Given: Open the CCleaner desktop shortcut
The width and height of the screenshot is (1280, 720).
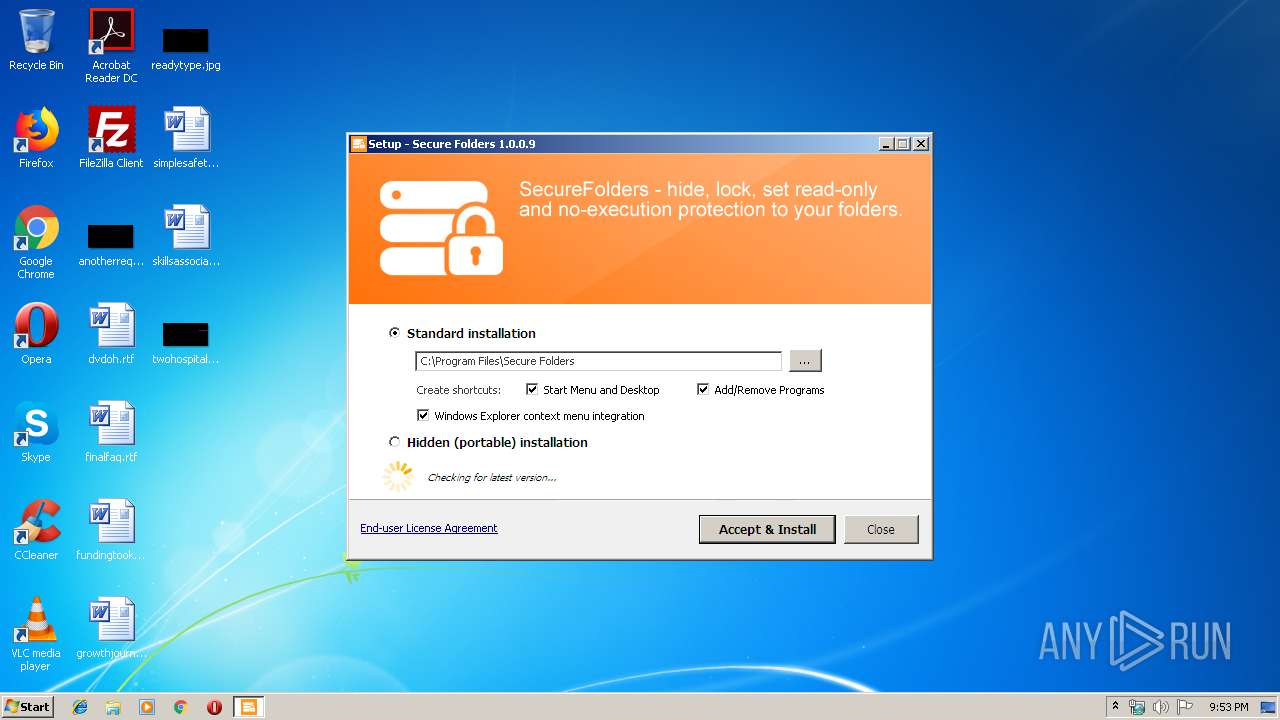Looking at the screenshot, I should [x=36, y=530].
